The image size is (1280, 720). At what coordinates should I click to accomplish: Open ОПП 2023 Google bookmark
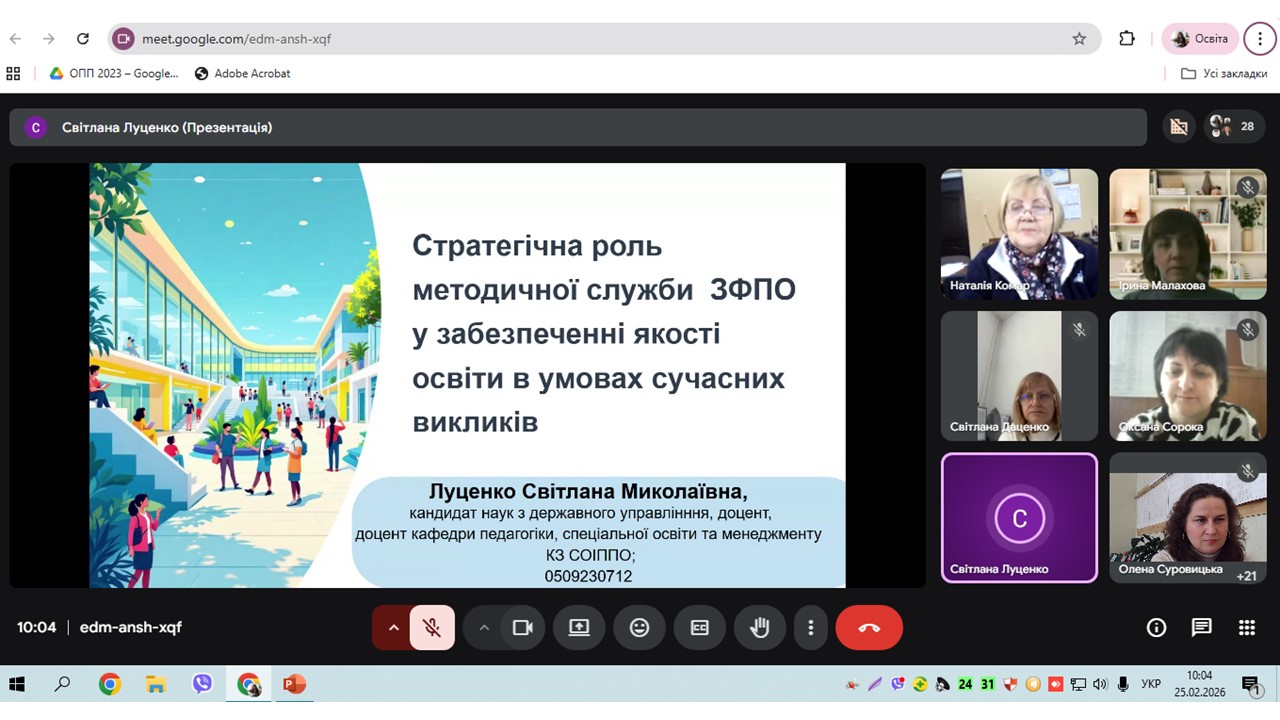pyautogui.click(x=114, y=73)
